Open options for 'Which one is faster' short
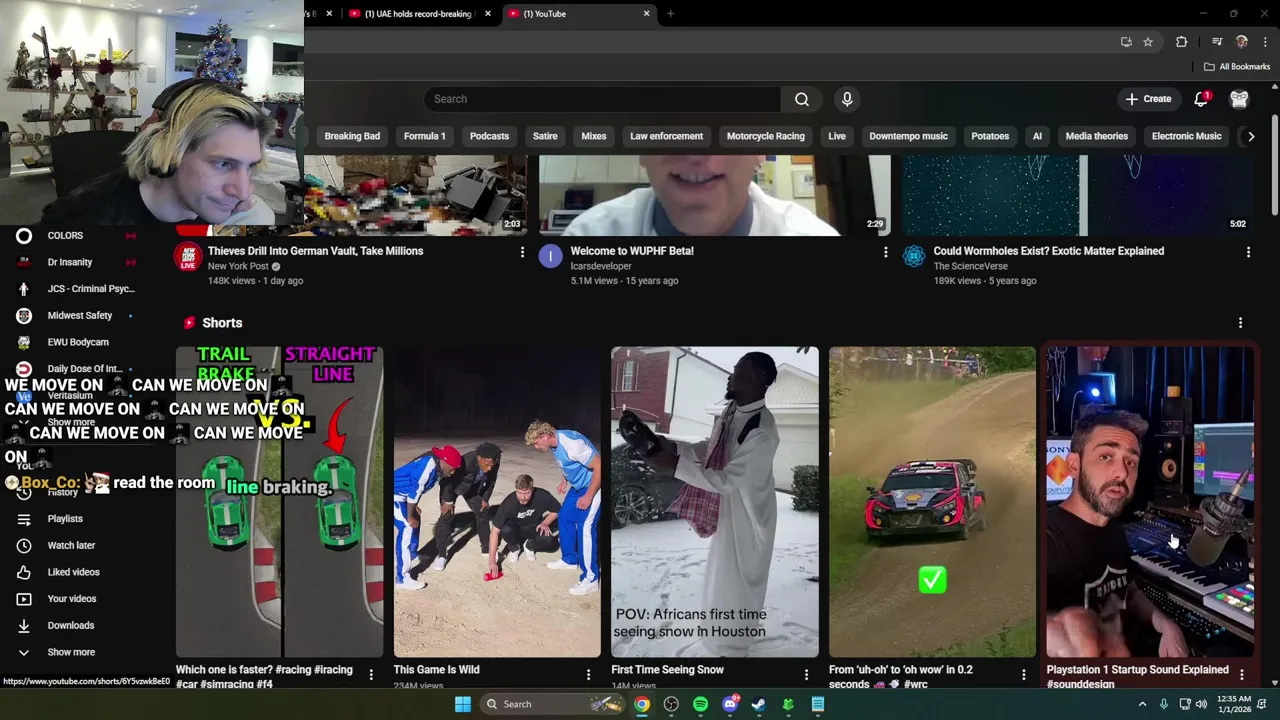This screenshot has width=1280, height=720. [371, 675]
